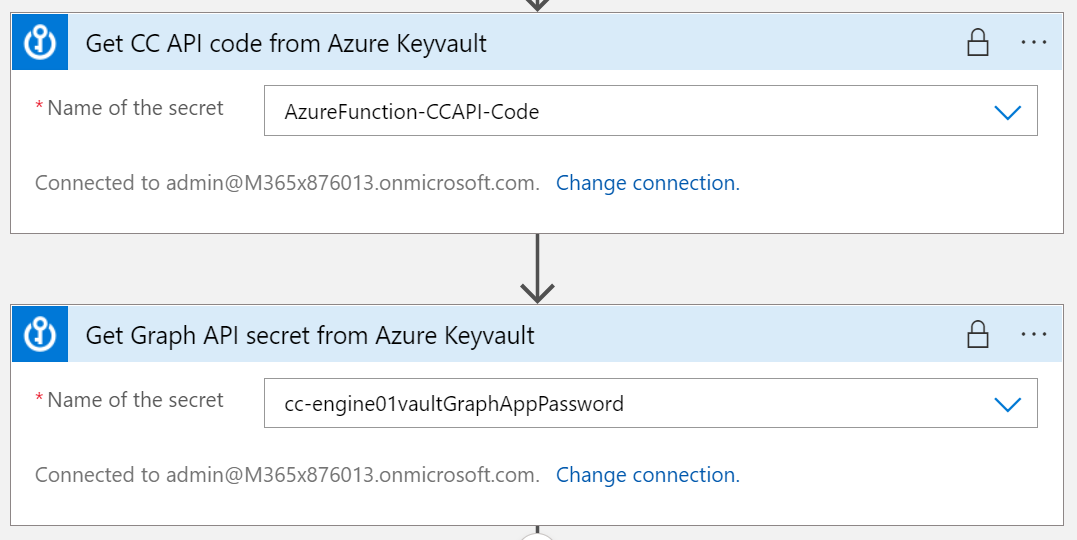Click the arrow above the CC API code step
This screenshot has height=540, width=1077.
(537, 5)
